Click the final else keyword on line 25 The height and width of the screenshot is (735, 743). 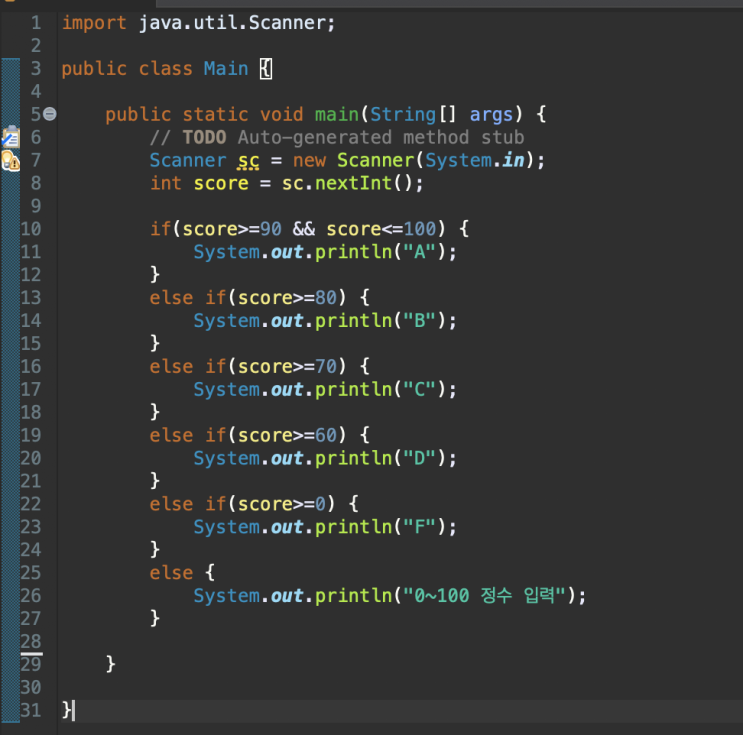click(171, 573)
